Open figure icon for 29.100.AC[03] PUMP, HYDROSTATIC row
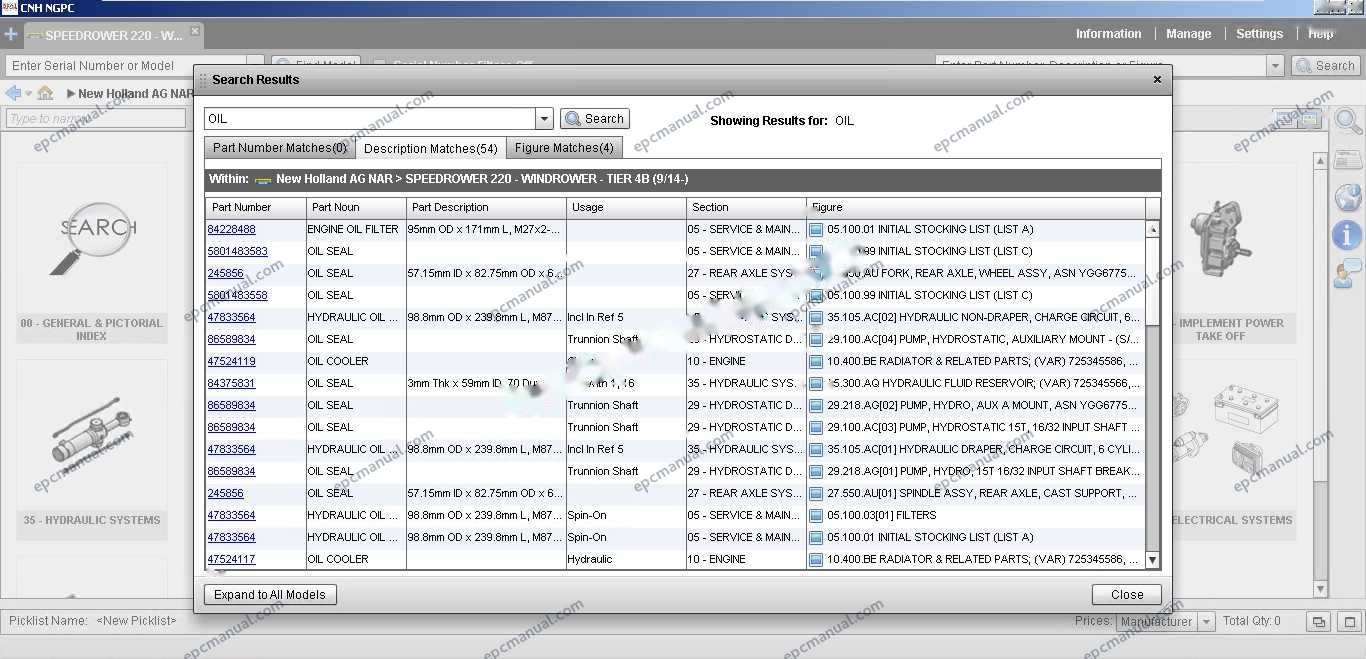 [816, 427]
